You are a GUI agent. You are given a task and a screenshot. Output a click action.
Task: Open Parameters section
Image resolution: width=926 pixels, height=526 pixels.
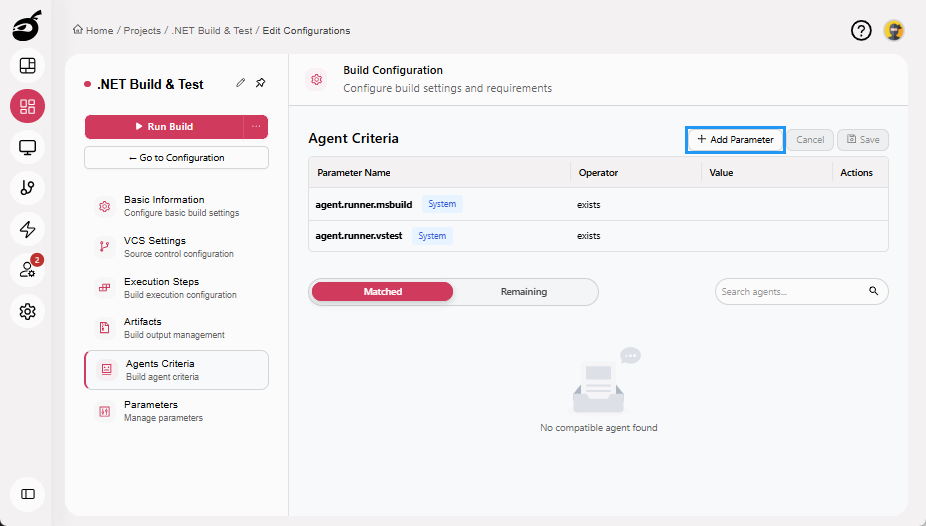click(x=177, y=411)
